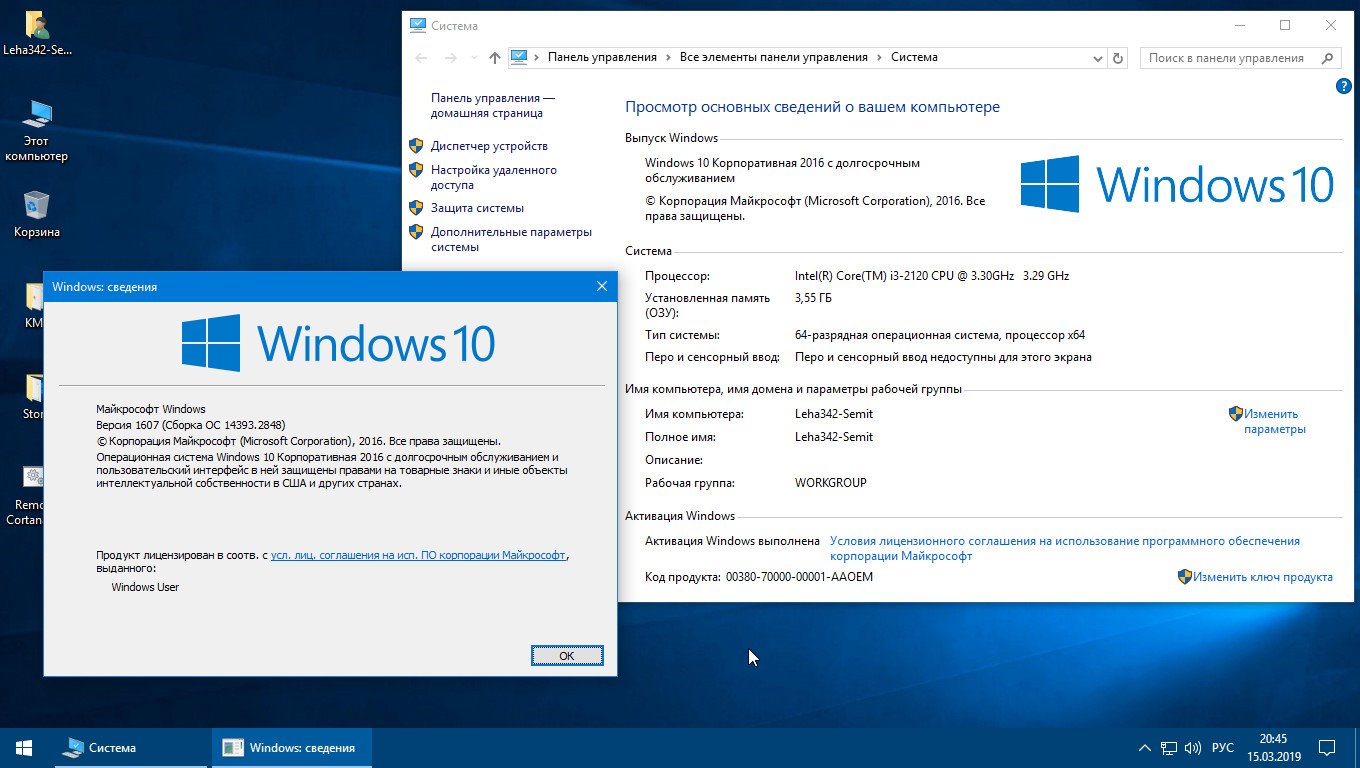Click the Система breadcrumb segment
Image resolution: width=1360 pixels, height=768 pixels.
[x=914, y=57]
